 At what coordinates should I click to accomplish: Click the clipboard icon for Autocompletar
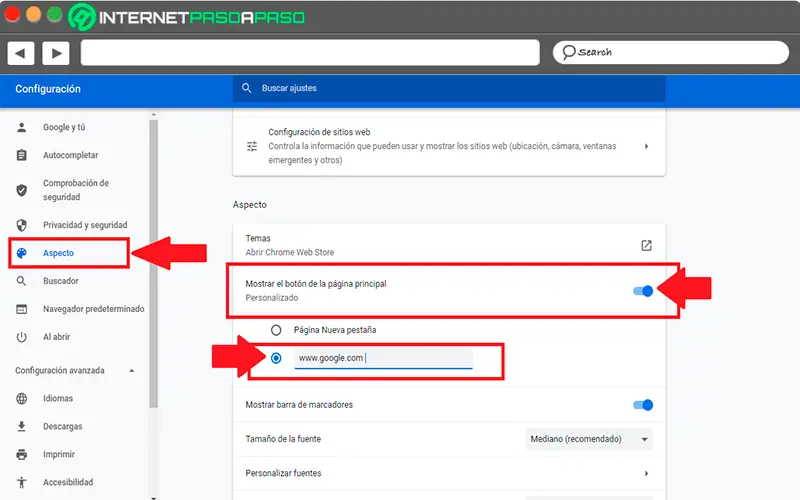(21, 155)
